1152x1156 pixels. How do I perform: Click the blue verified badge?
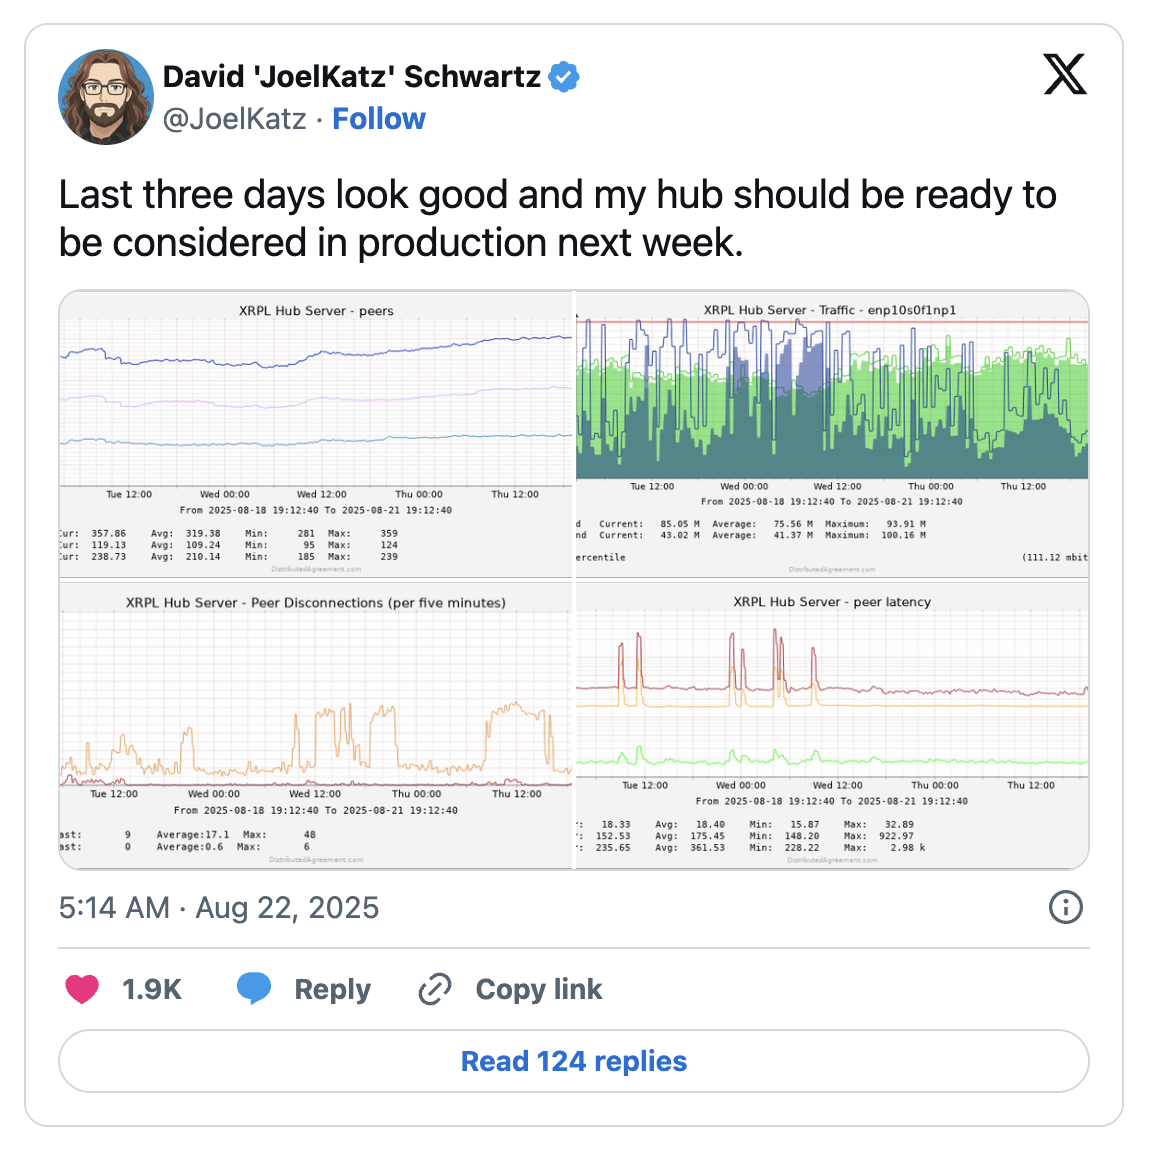tap(564, 77)
